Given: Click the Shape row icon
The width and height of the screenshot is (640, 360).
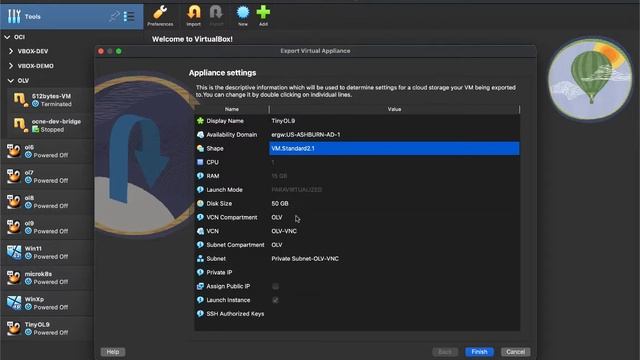Looking at the screenshot, I should (200, 149).
